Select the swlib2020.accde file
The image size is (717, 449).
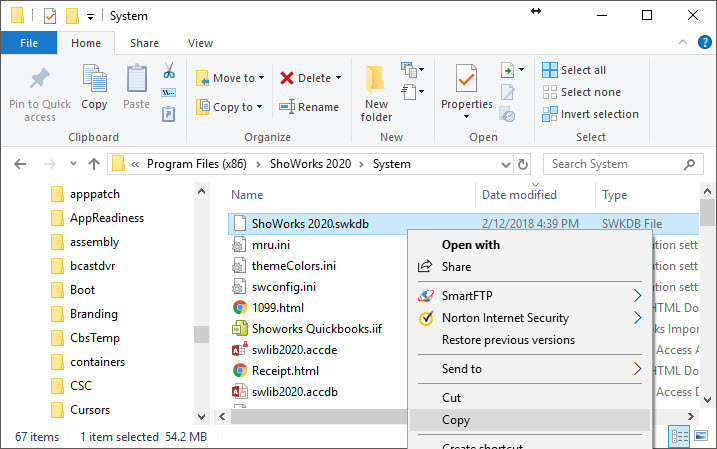point(294,350)
